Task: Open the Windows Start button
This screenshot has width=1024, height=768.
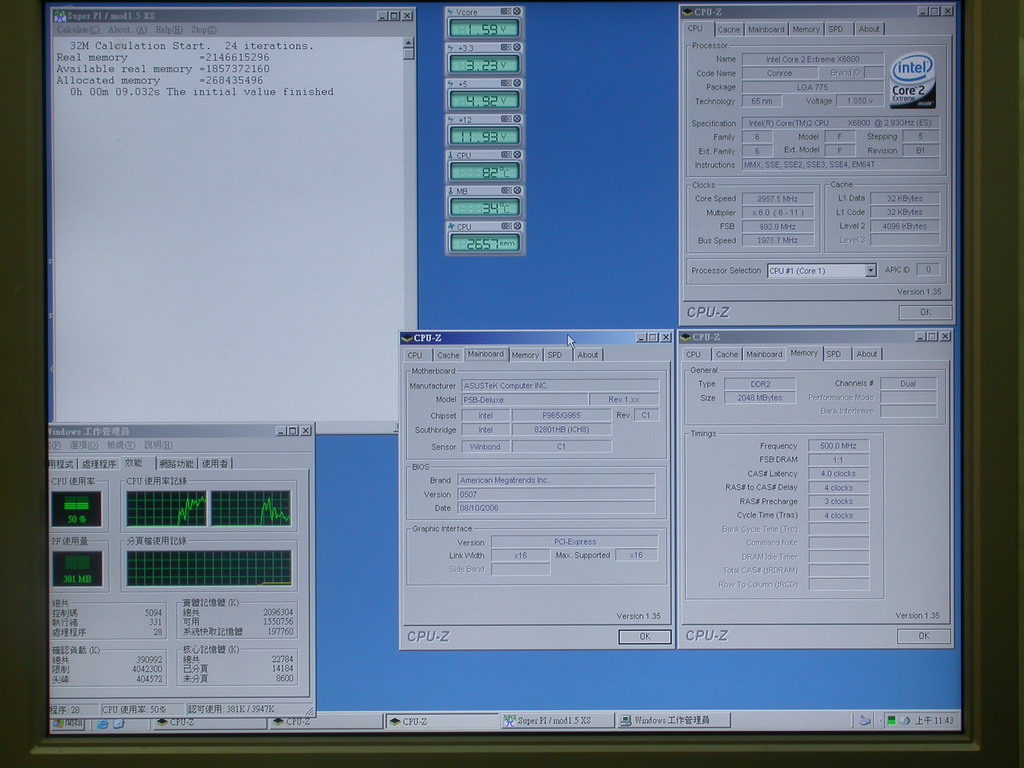Action: (68, 723)
